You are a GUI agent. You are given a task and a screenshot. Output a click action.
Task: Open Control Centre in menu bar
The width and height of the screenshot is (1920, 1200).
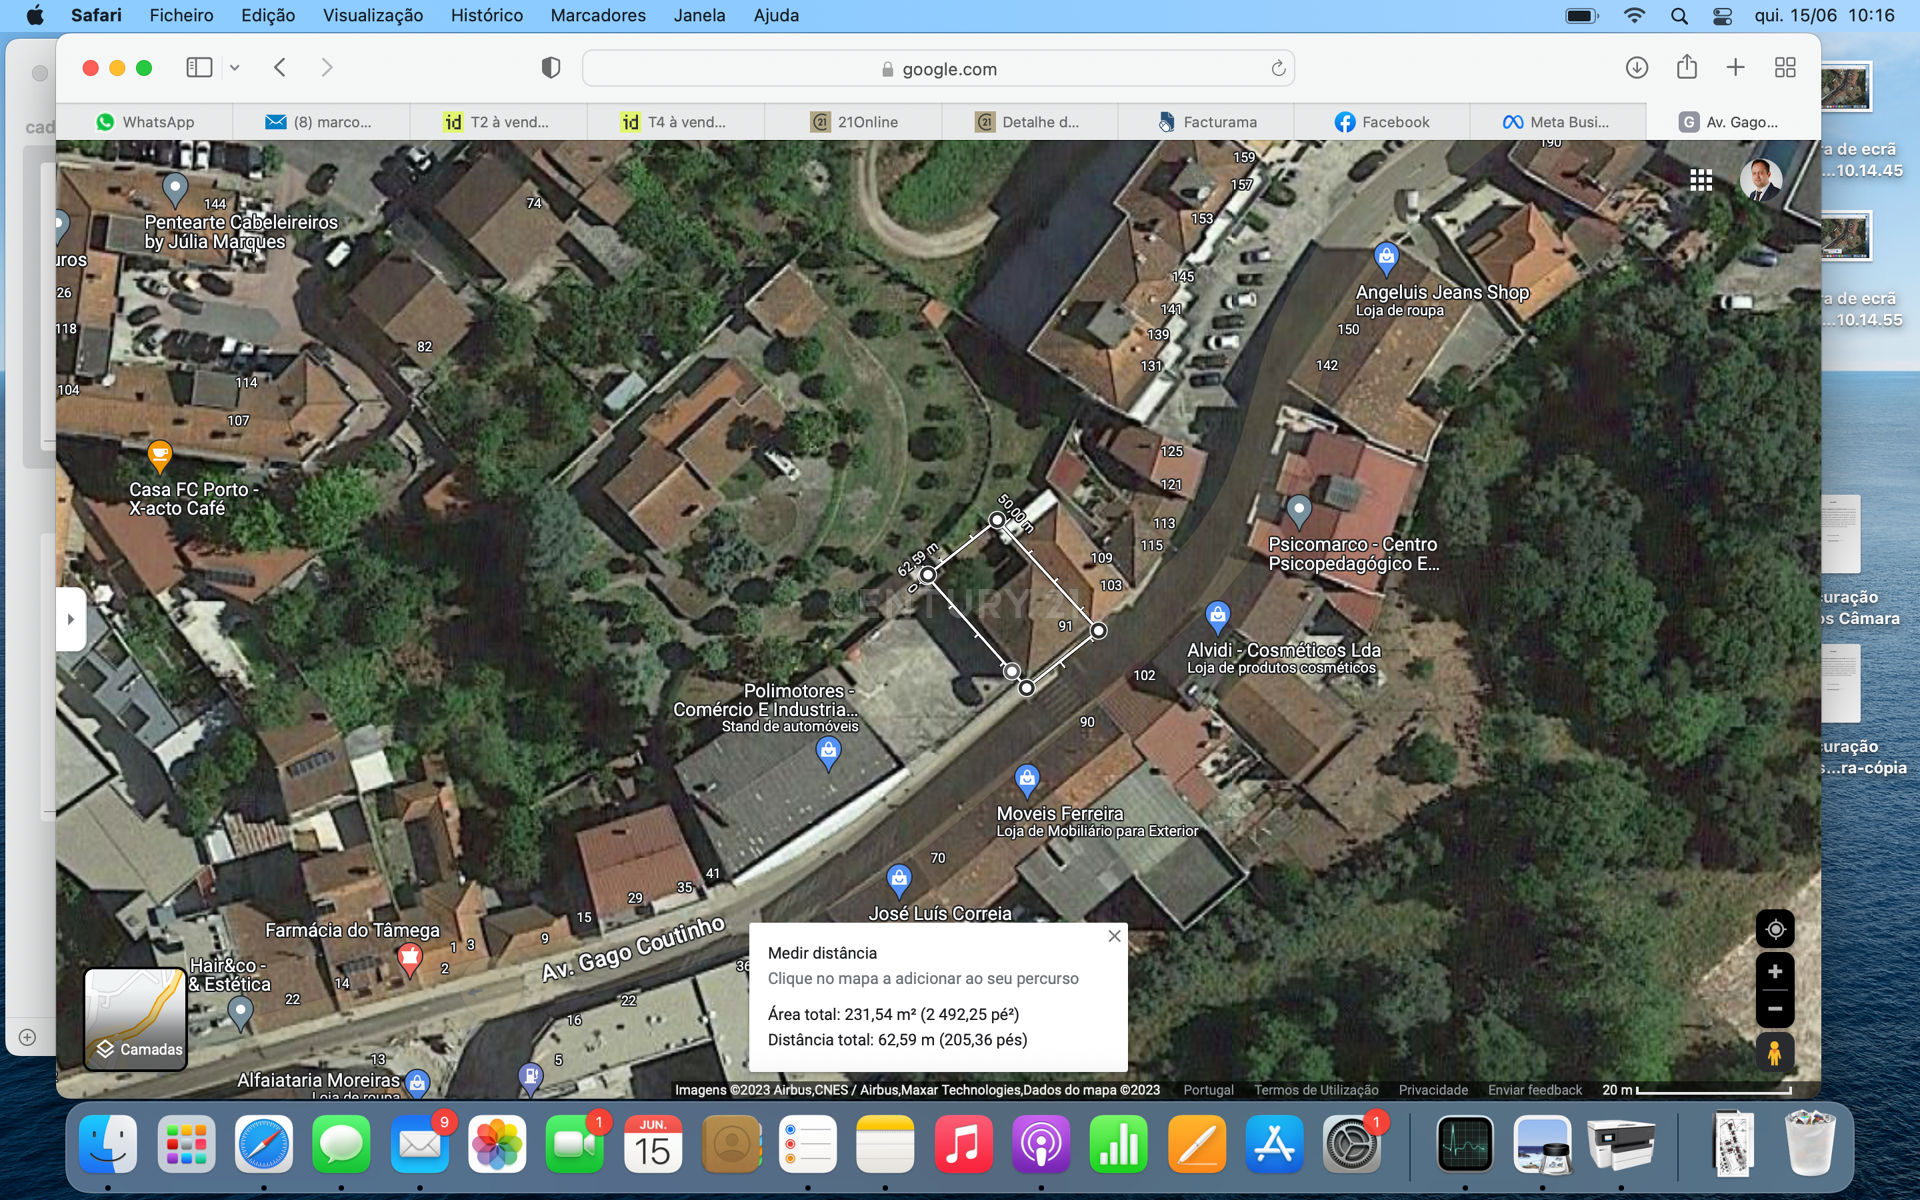pyautogui.click(x=1722, y=15)
